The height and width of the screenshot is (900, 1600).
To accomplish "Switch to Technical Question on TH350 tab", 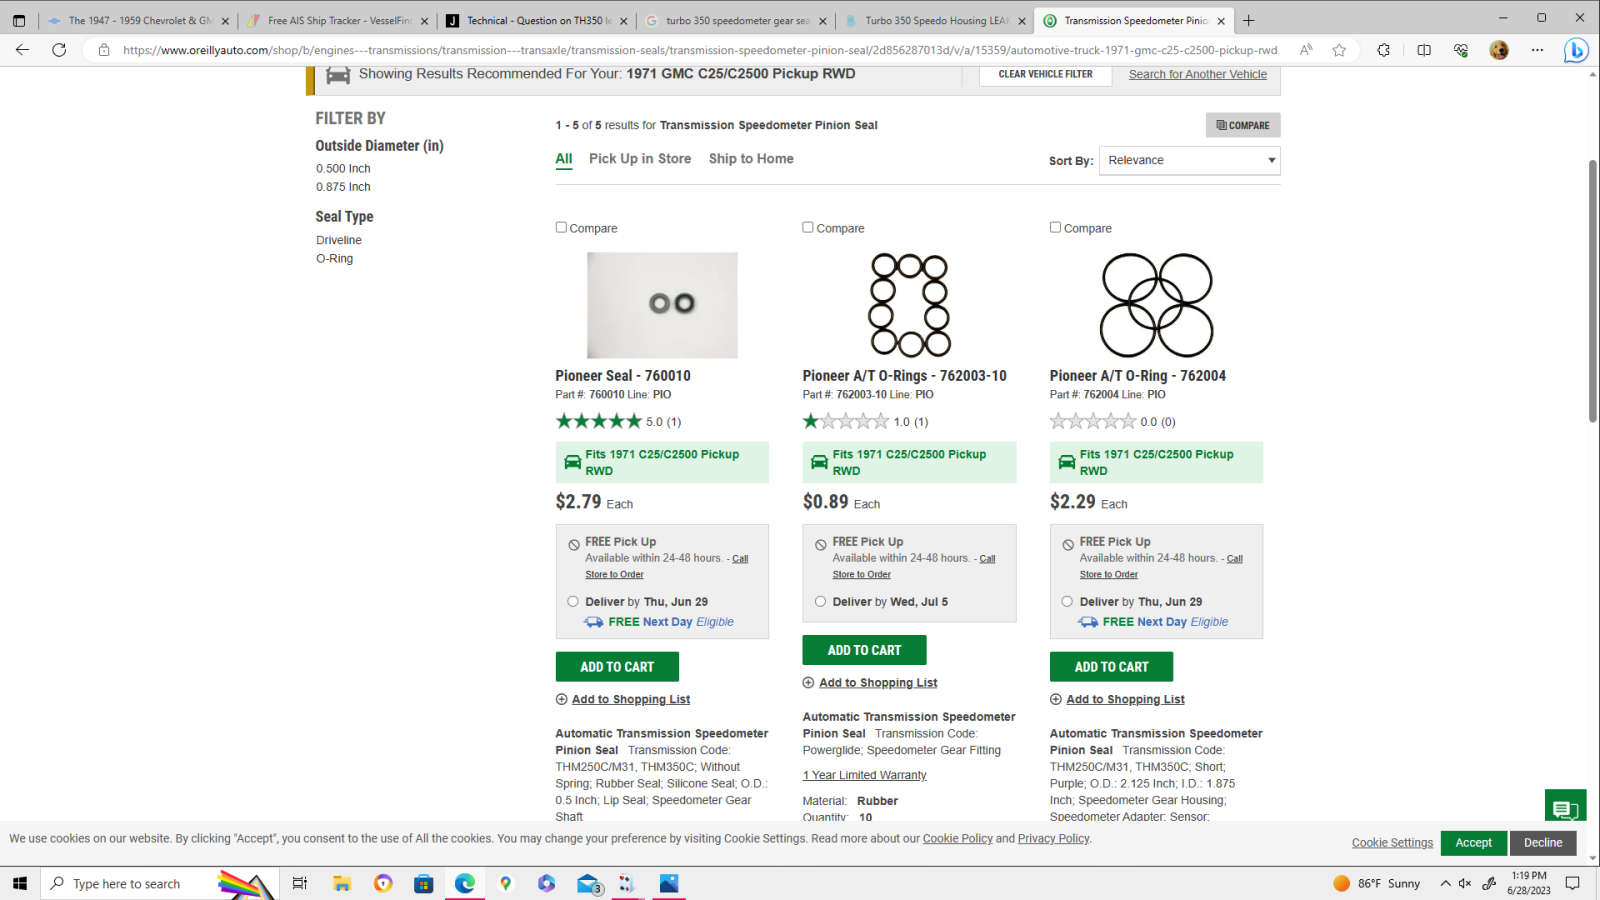I will point(535,20).
